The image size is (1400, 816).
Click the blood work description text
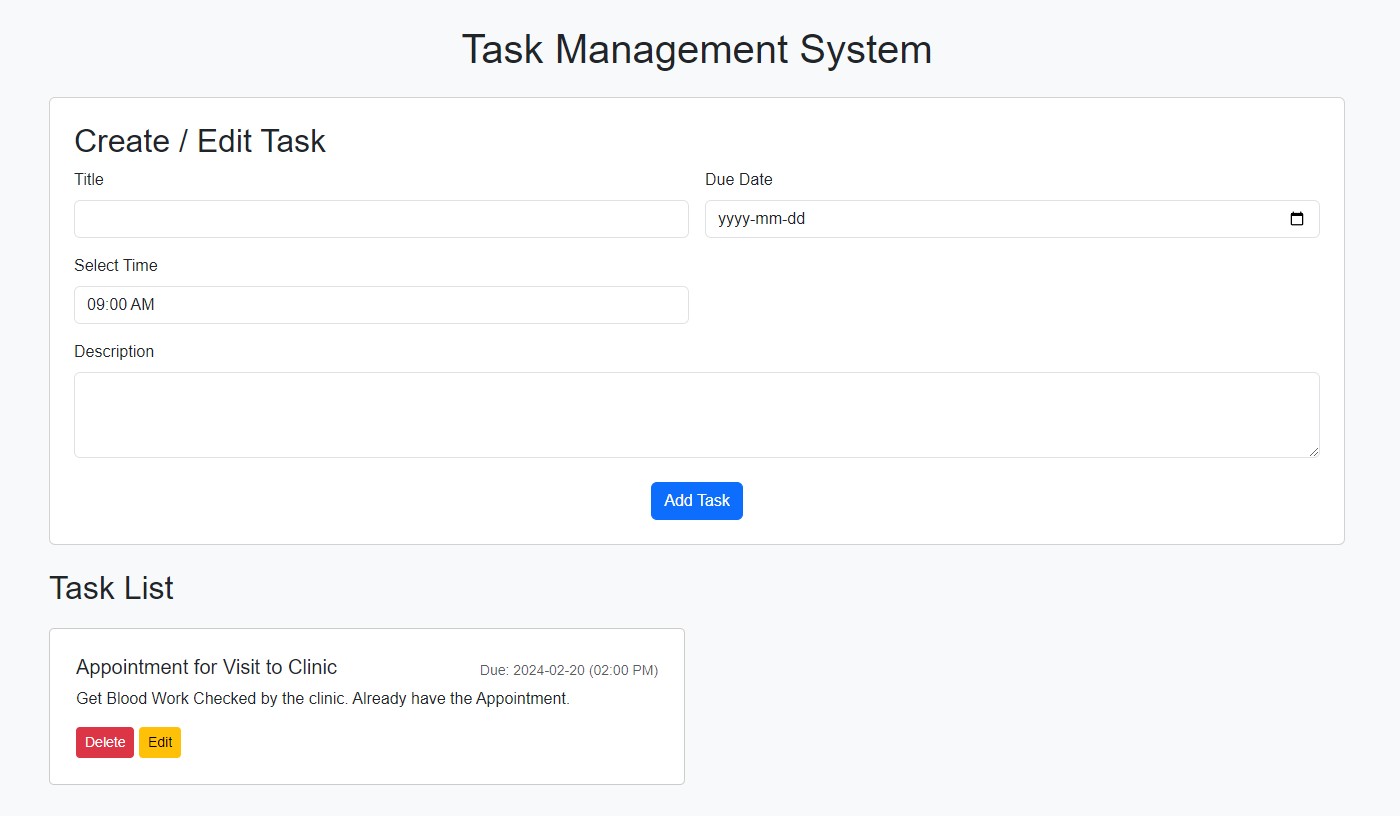point(322,698)
